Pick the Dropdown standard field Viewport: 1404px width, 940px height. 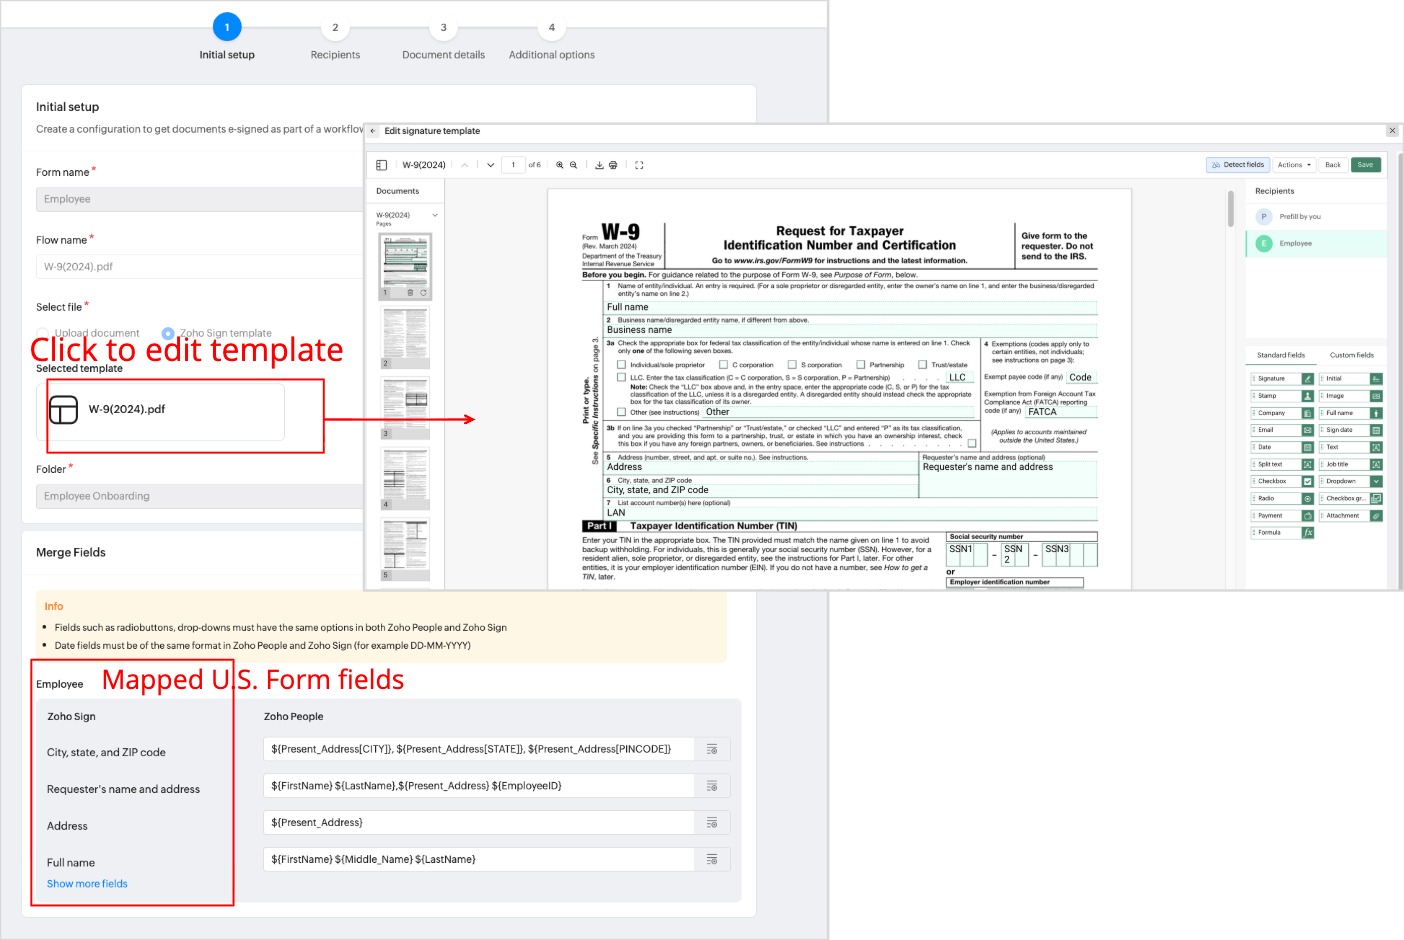(x=1351, y=481)
